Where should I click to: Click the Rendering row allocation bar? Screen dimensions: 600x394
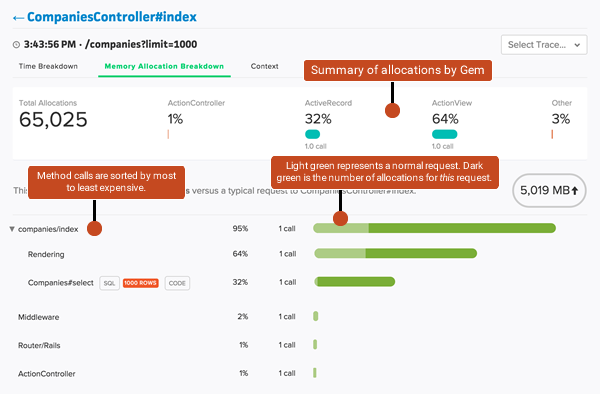(395, 253)
